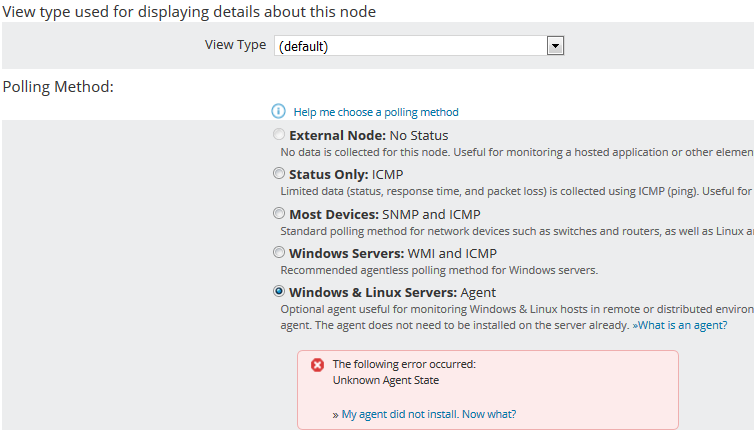Select Windows & Linux Servers: Agent radio
The image size is (754, 433).
(x=279, y=292)
